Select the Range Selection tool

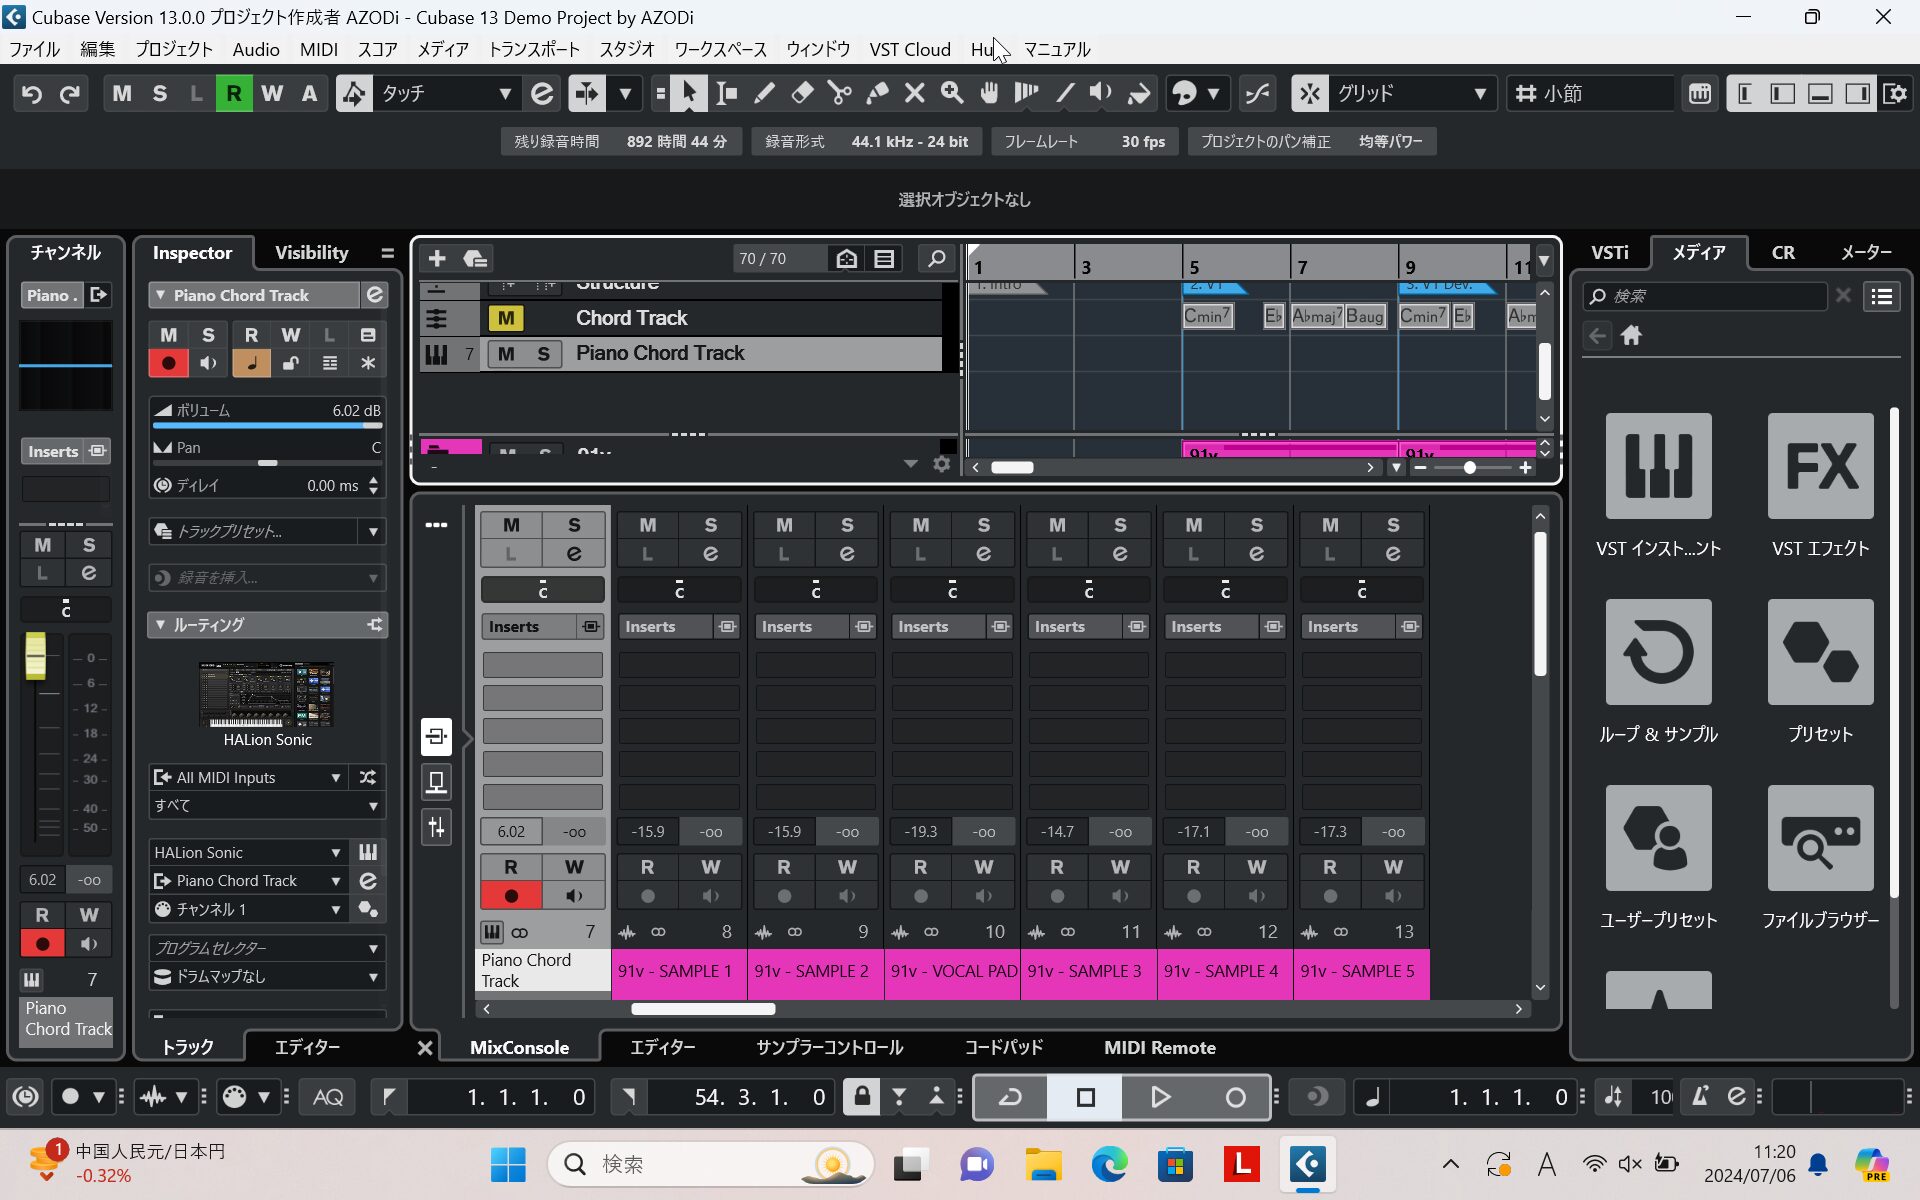pyautogui.click(x=727, y=94)
